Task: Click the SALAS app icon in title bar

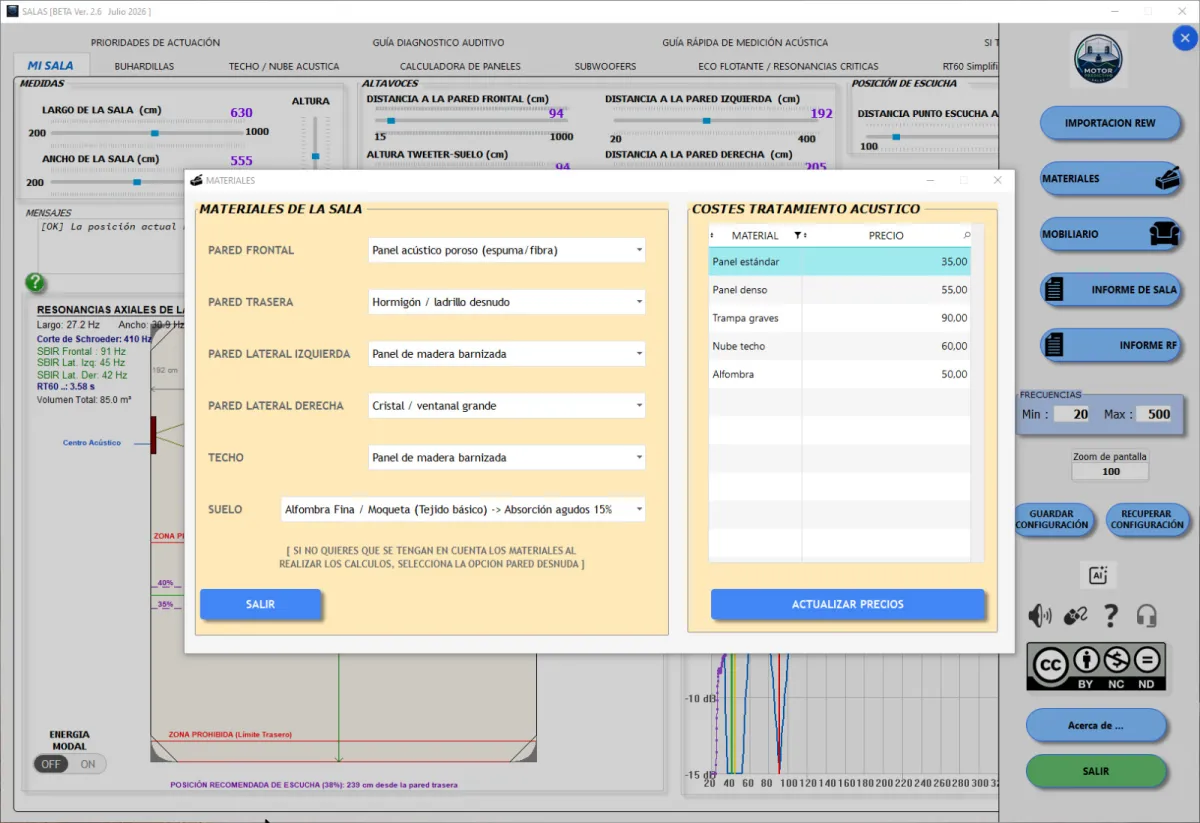Action: 12,10
